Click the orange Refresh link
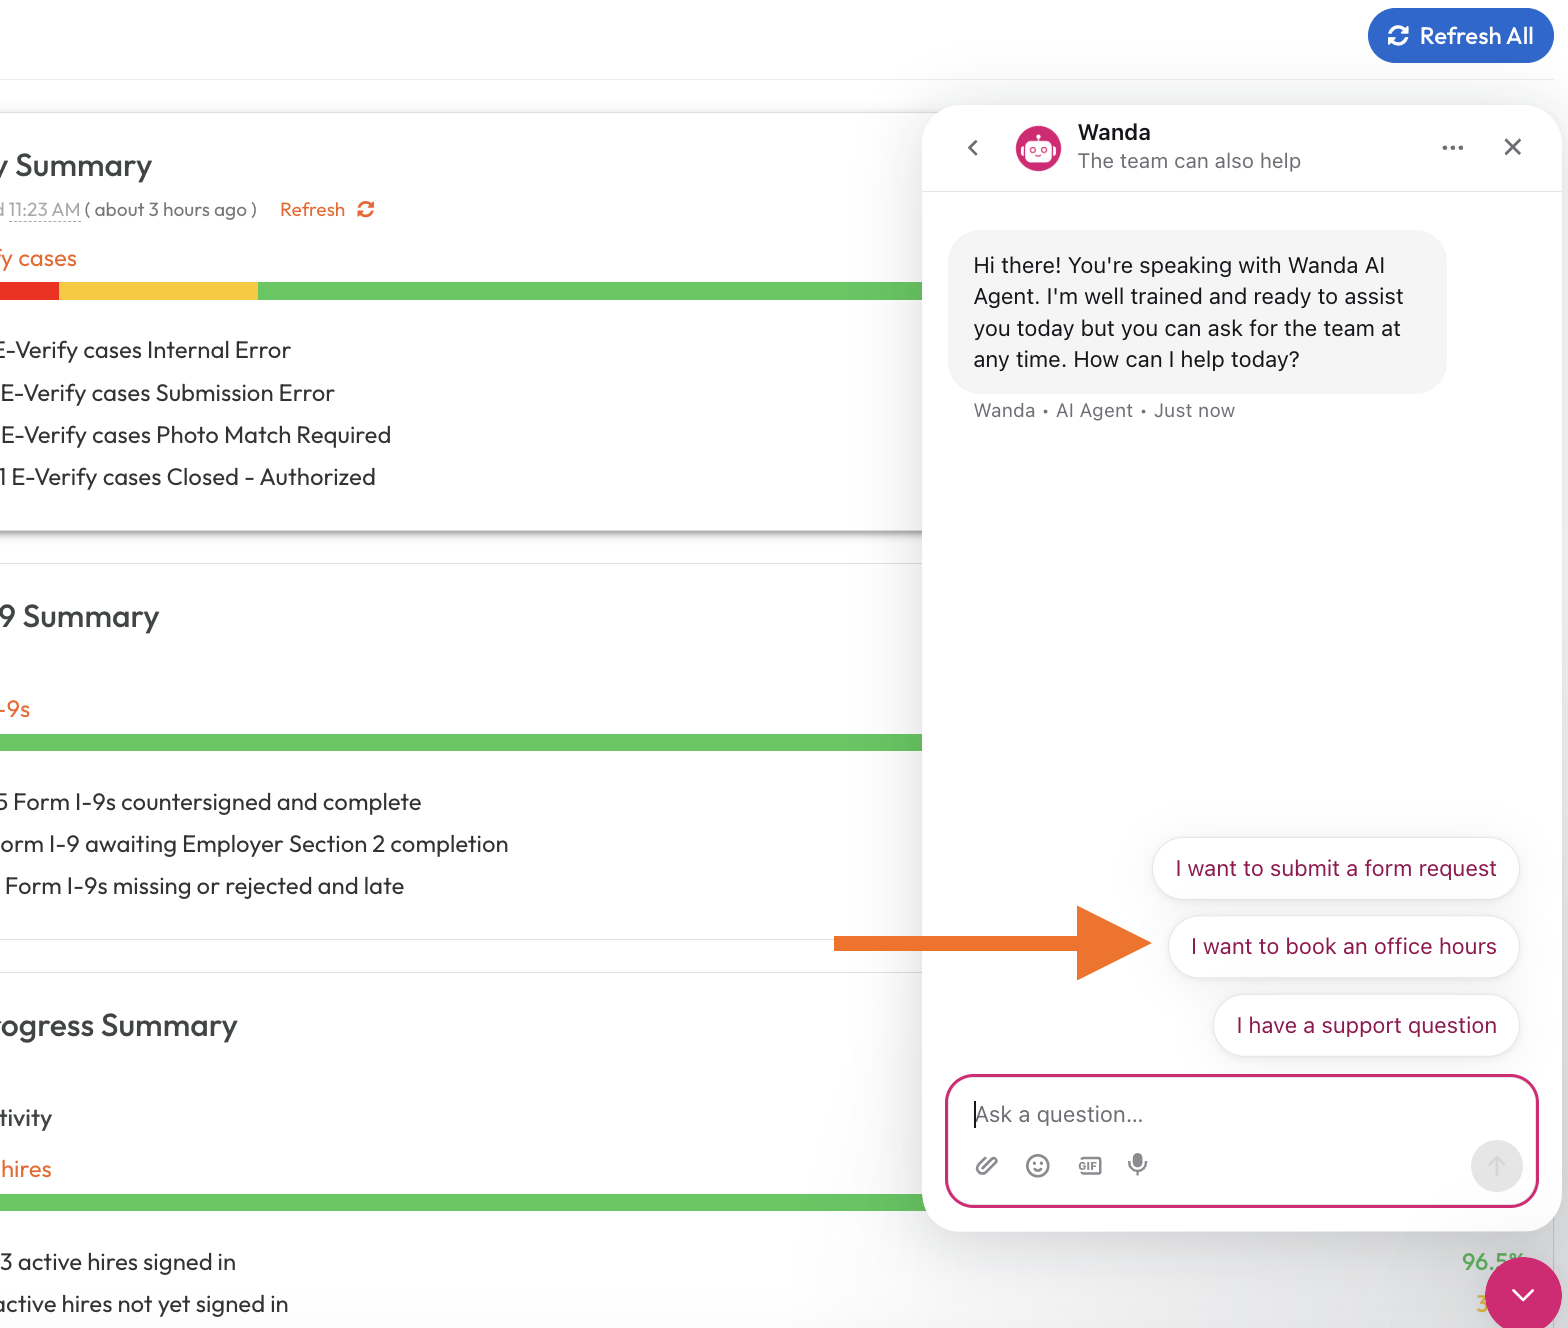Image resolution: width=1568 pixels, height=1328 pixels. point(312,209)
